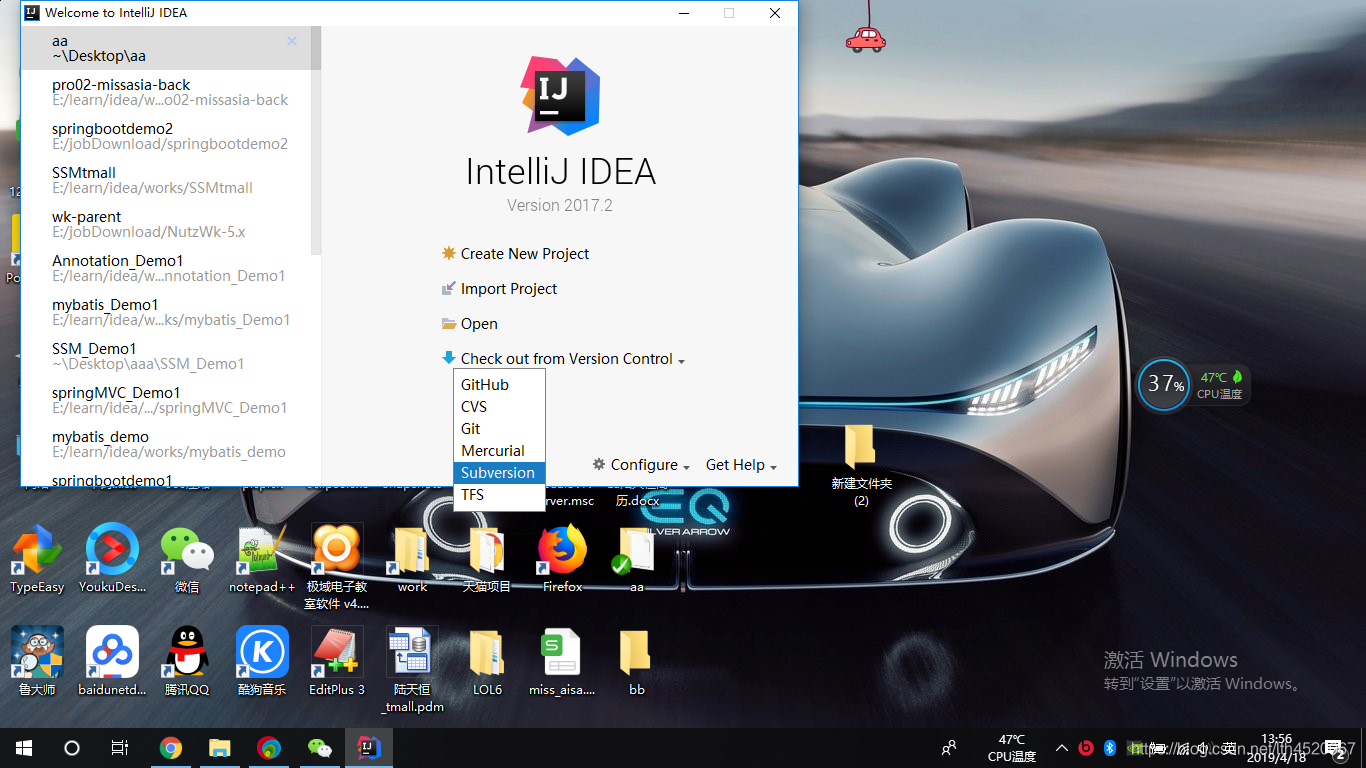Screen dimensions: 1366x768
Task: Open 酷狗音乐 desktop shortcut
Action: [x=262, y=661]
